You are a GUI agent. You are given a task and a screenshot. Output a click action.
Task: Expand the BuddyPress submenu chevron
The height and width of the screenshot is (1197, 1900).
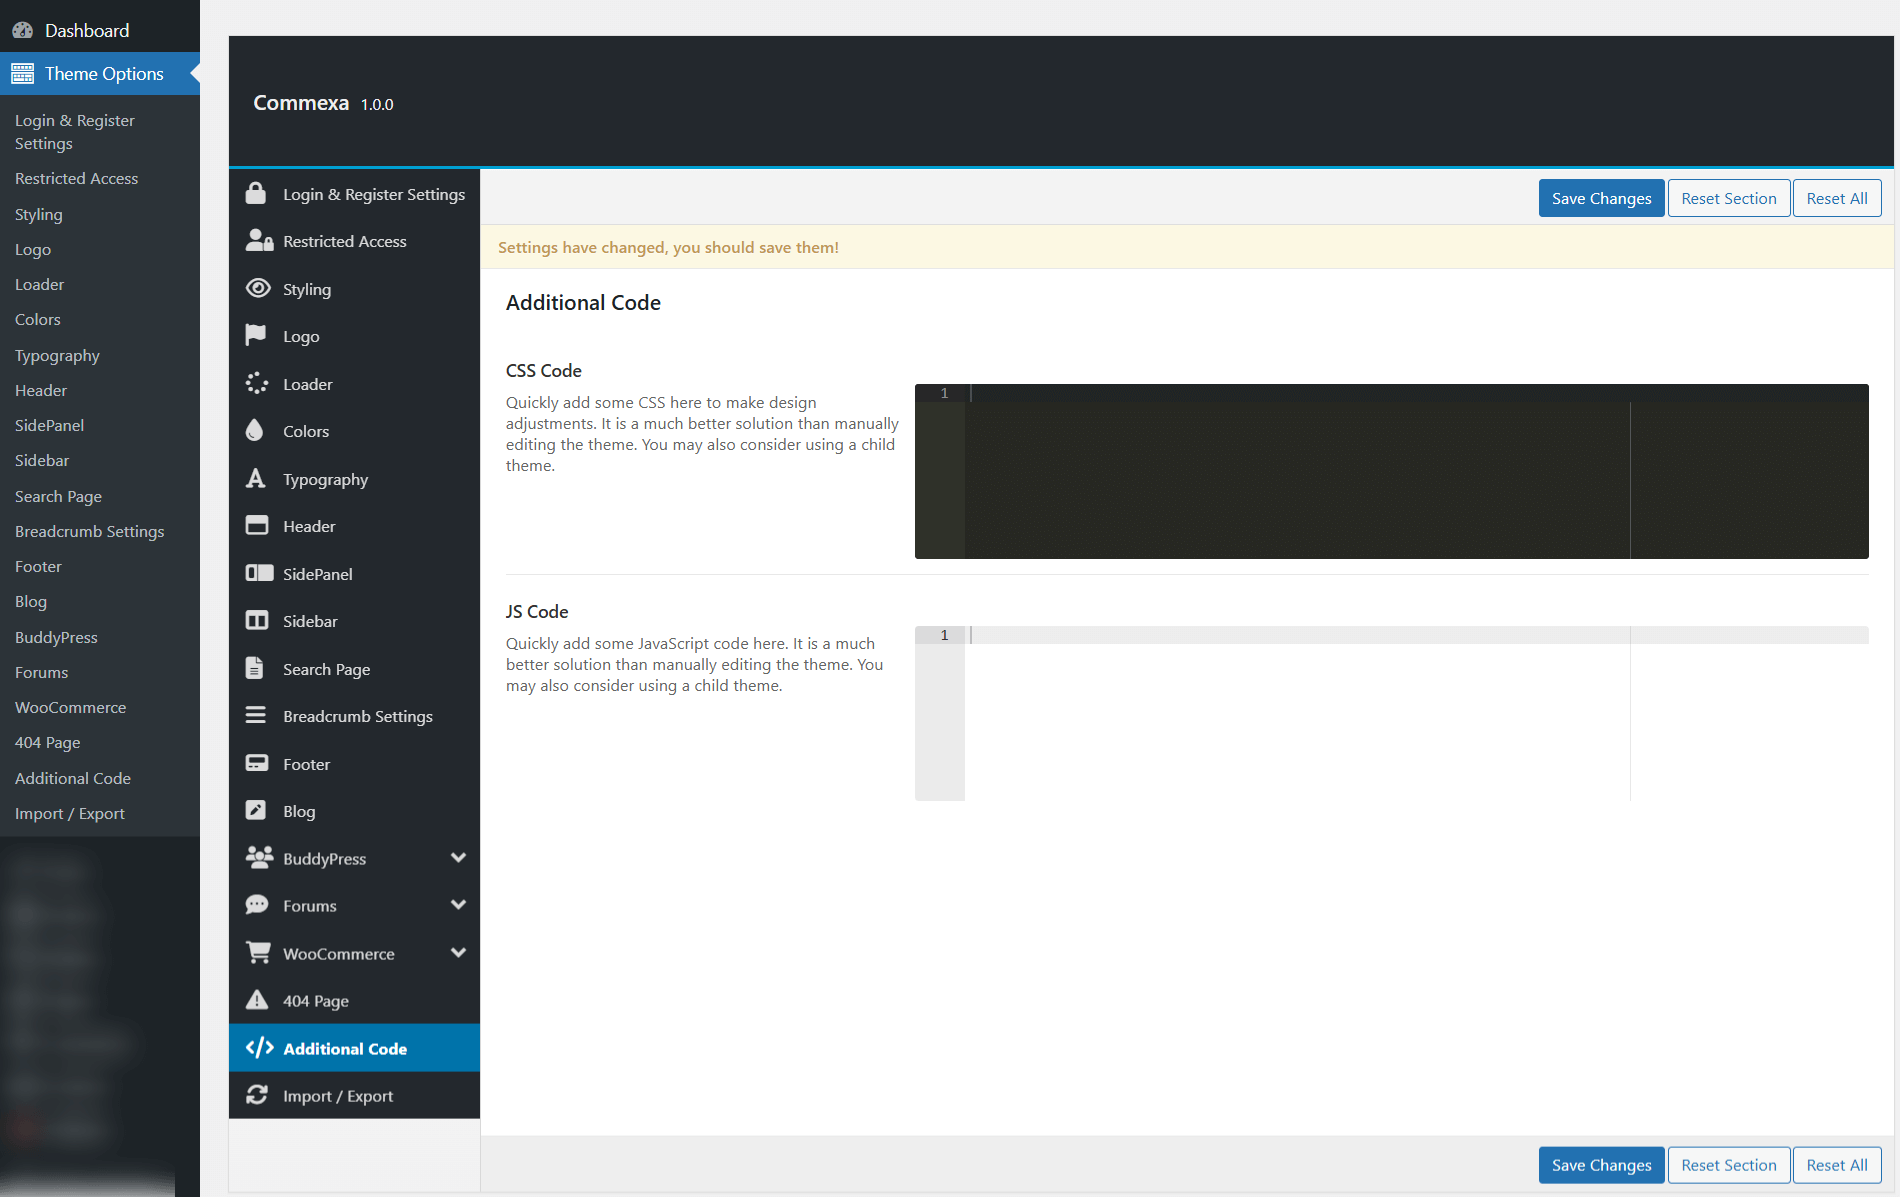point(458,858)
